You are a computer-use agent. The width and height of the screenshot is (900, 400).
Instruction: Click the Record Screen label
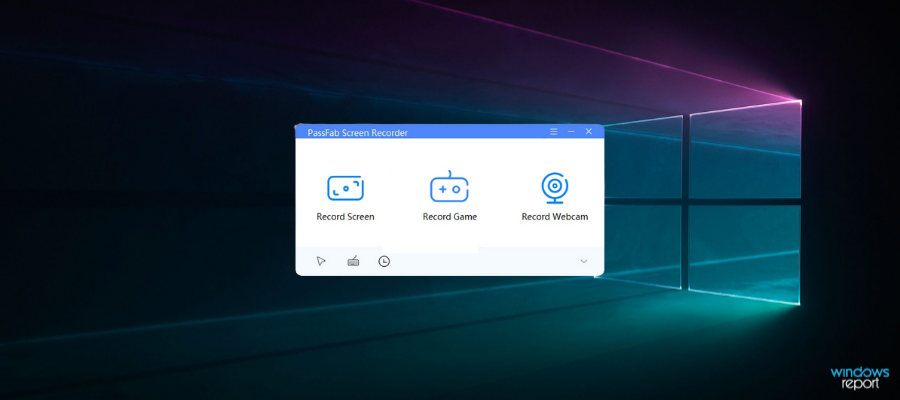[x=346, y=217]
